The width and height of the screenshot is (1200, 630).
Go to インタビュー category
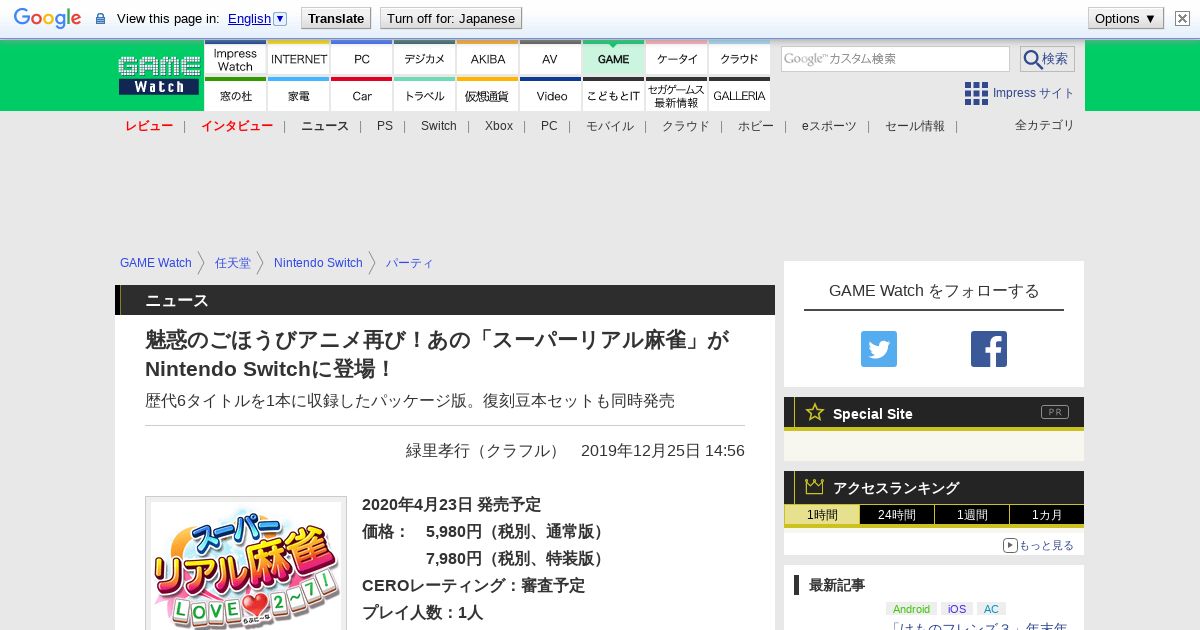tap(237, 126)
